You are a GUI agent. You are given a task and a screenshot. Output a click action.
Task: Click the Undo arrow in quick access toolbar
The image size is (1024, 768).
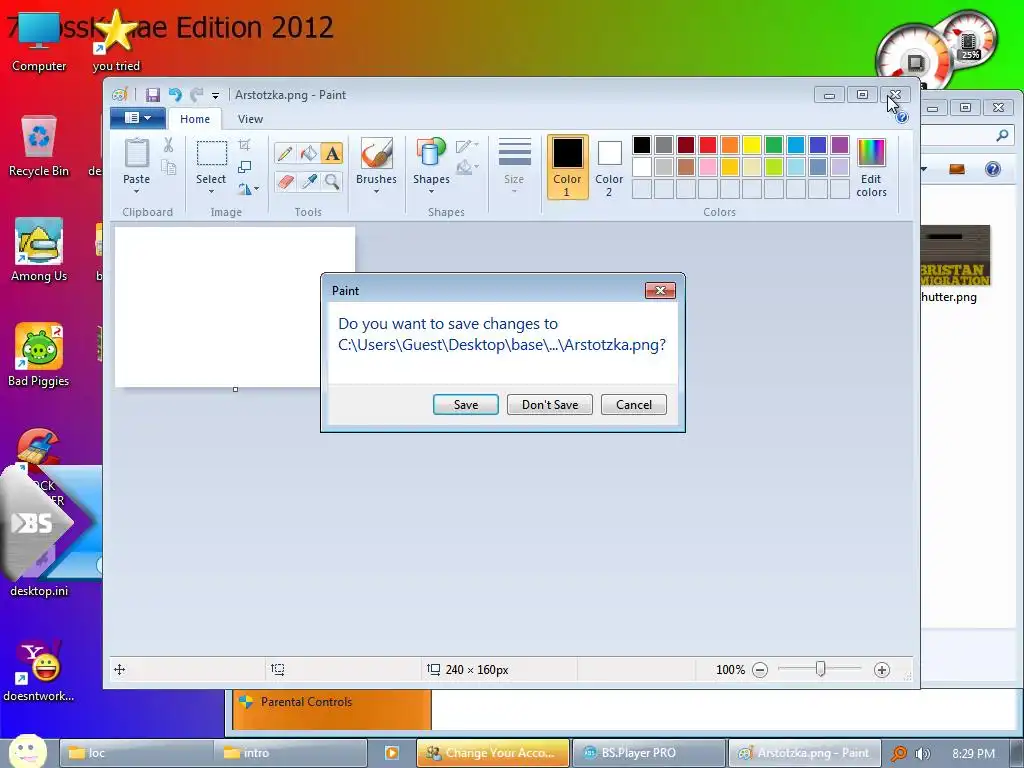pyautogui.click(x=175, y=95)
